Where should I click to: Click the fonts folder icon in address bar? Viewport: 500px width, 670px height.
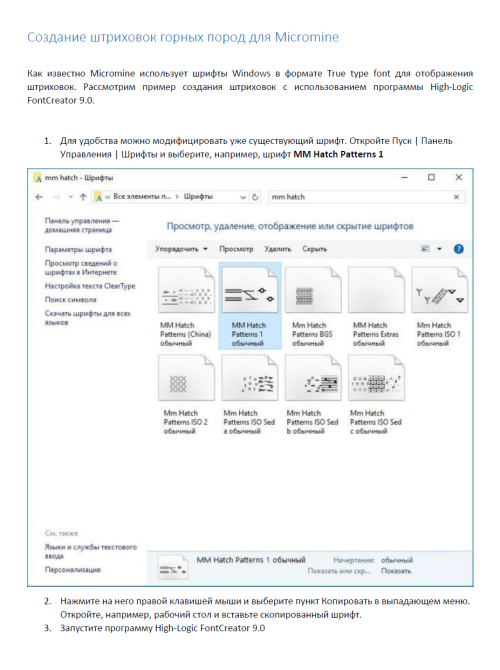(x=99, y=197)
